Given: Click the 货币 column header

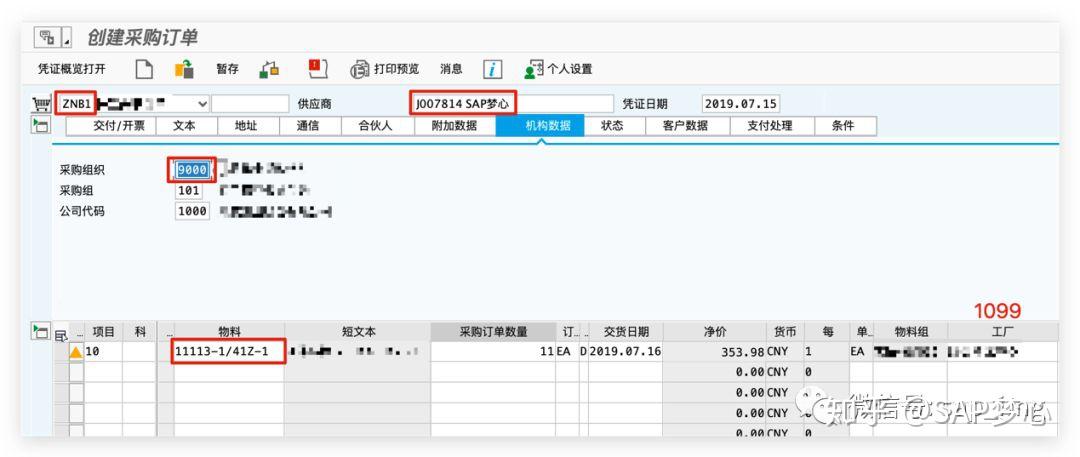Looking at the screenshot, I should tap(785, 332).
